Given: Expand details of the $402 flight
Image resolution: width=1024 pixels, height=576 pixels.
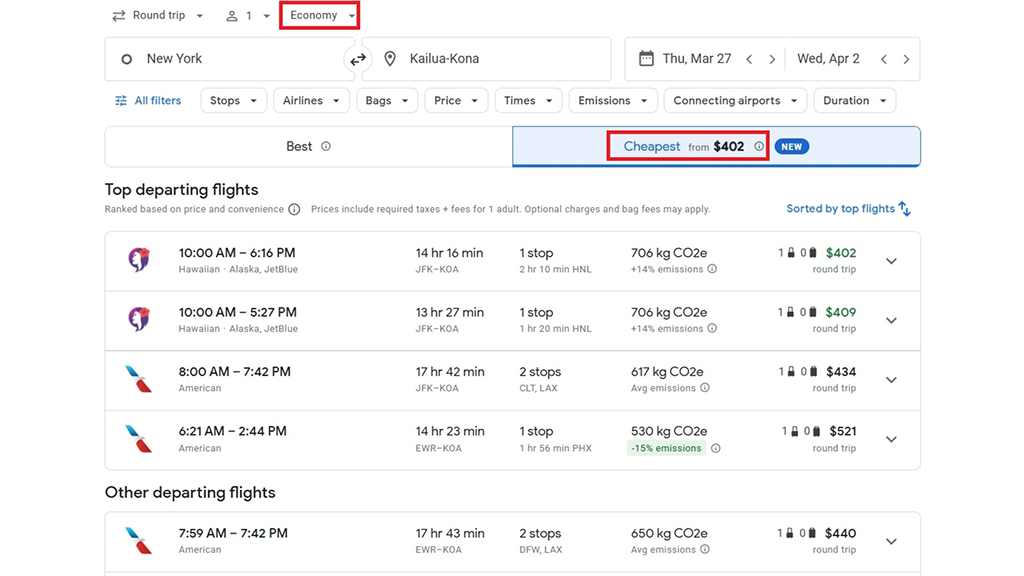Looking at the screenshot, I should coord(891,261).
